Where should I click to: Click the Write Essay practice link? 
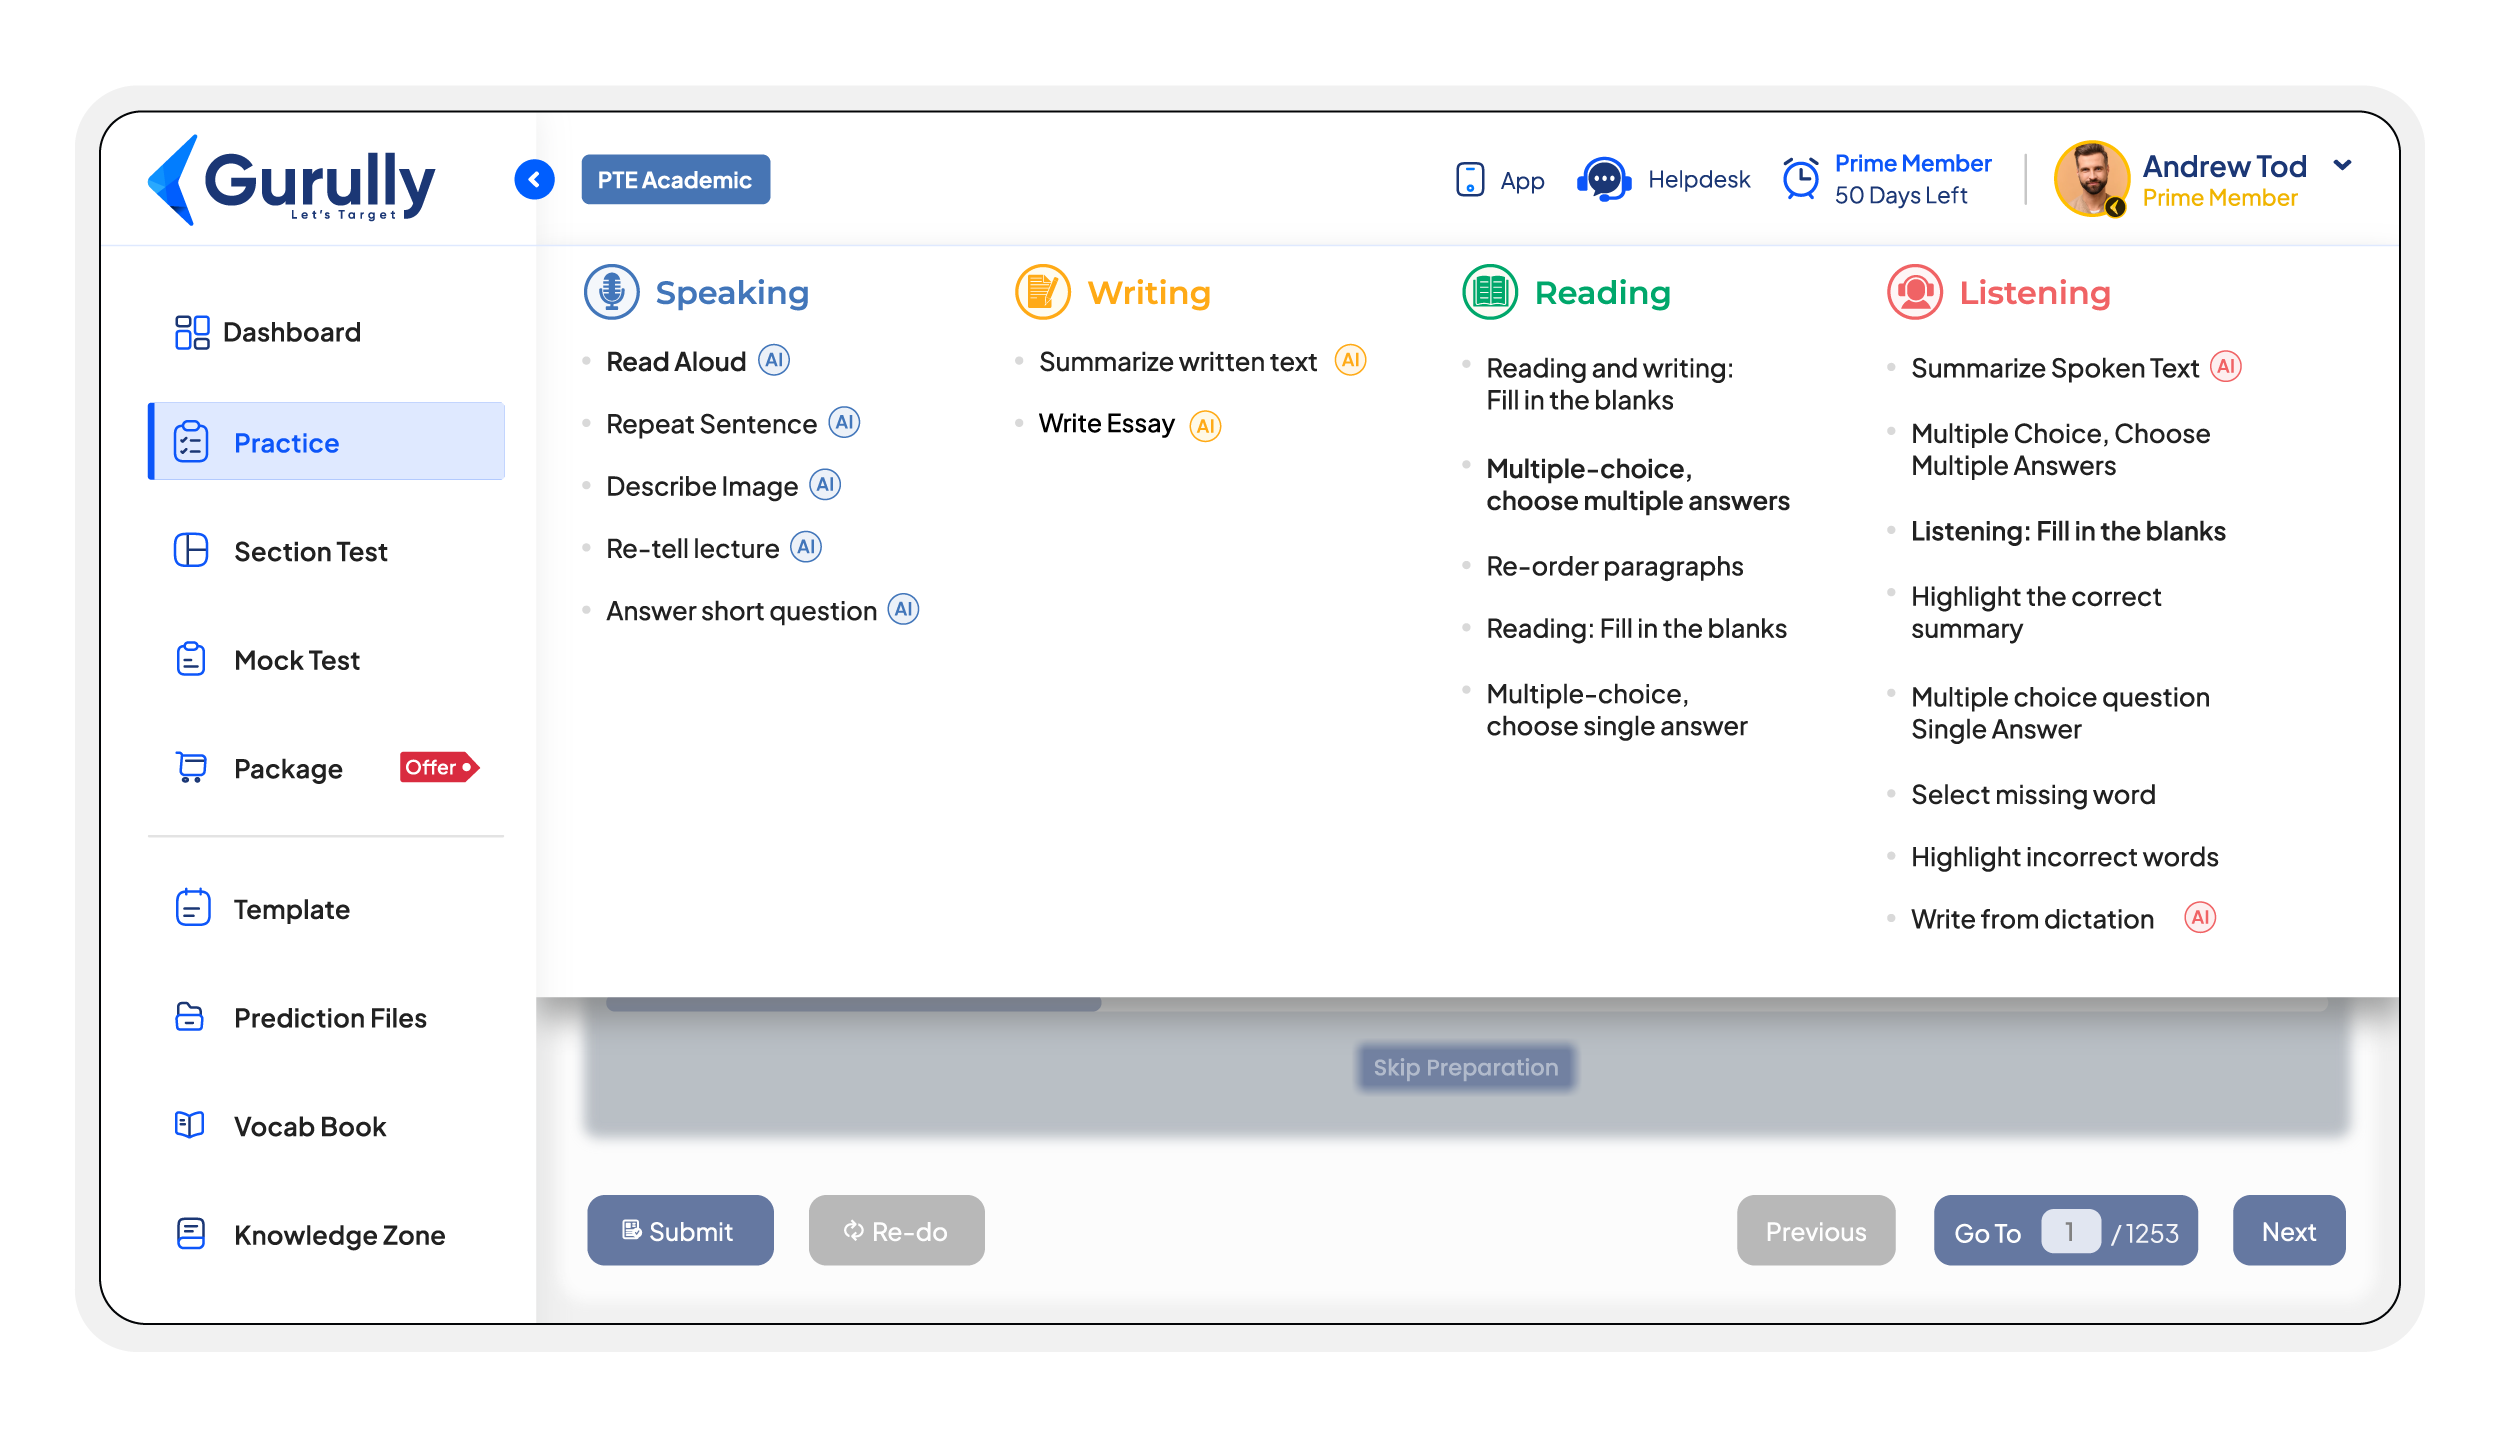pos(1107,423)
